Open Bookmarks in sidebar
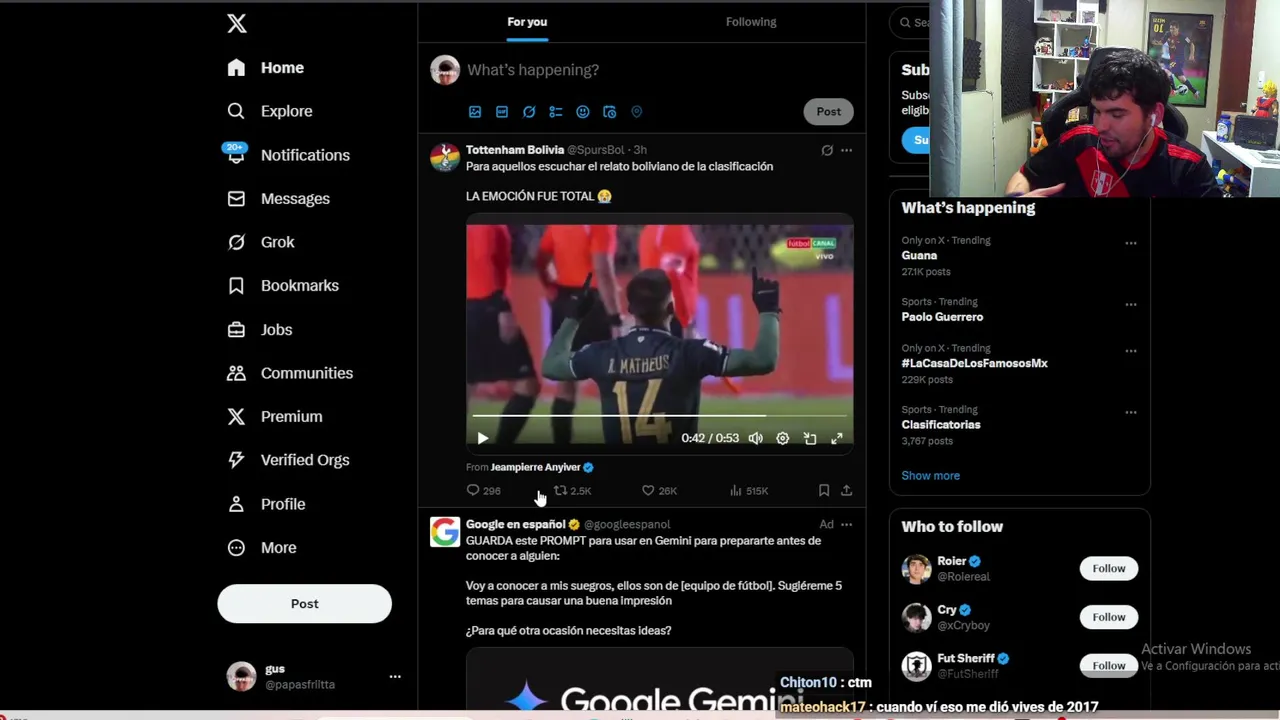Image resolution: width=1280 pixels, height=720 pixels. (282, 286)
